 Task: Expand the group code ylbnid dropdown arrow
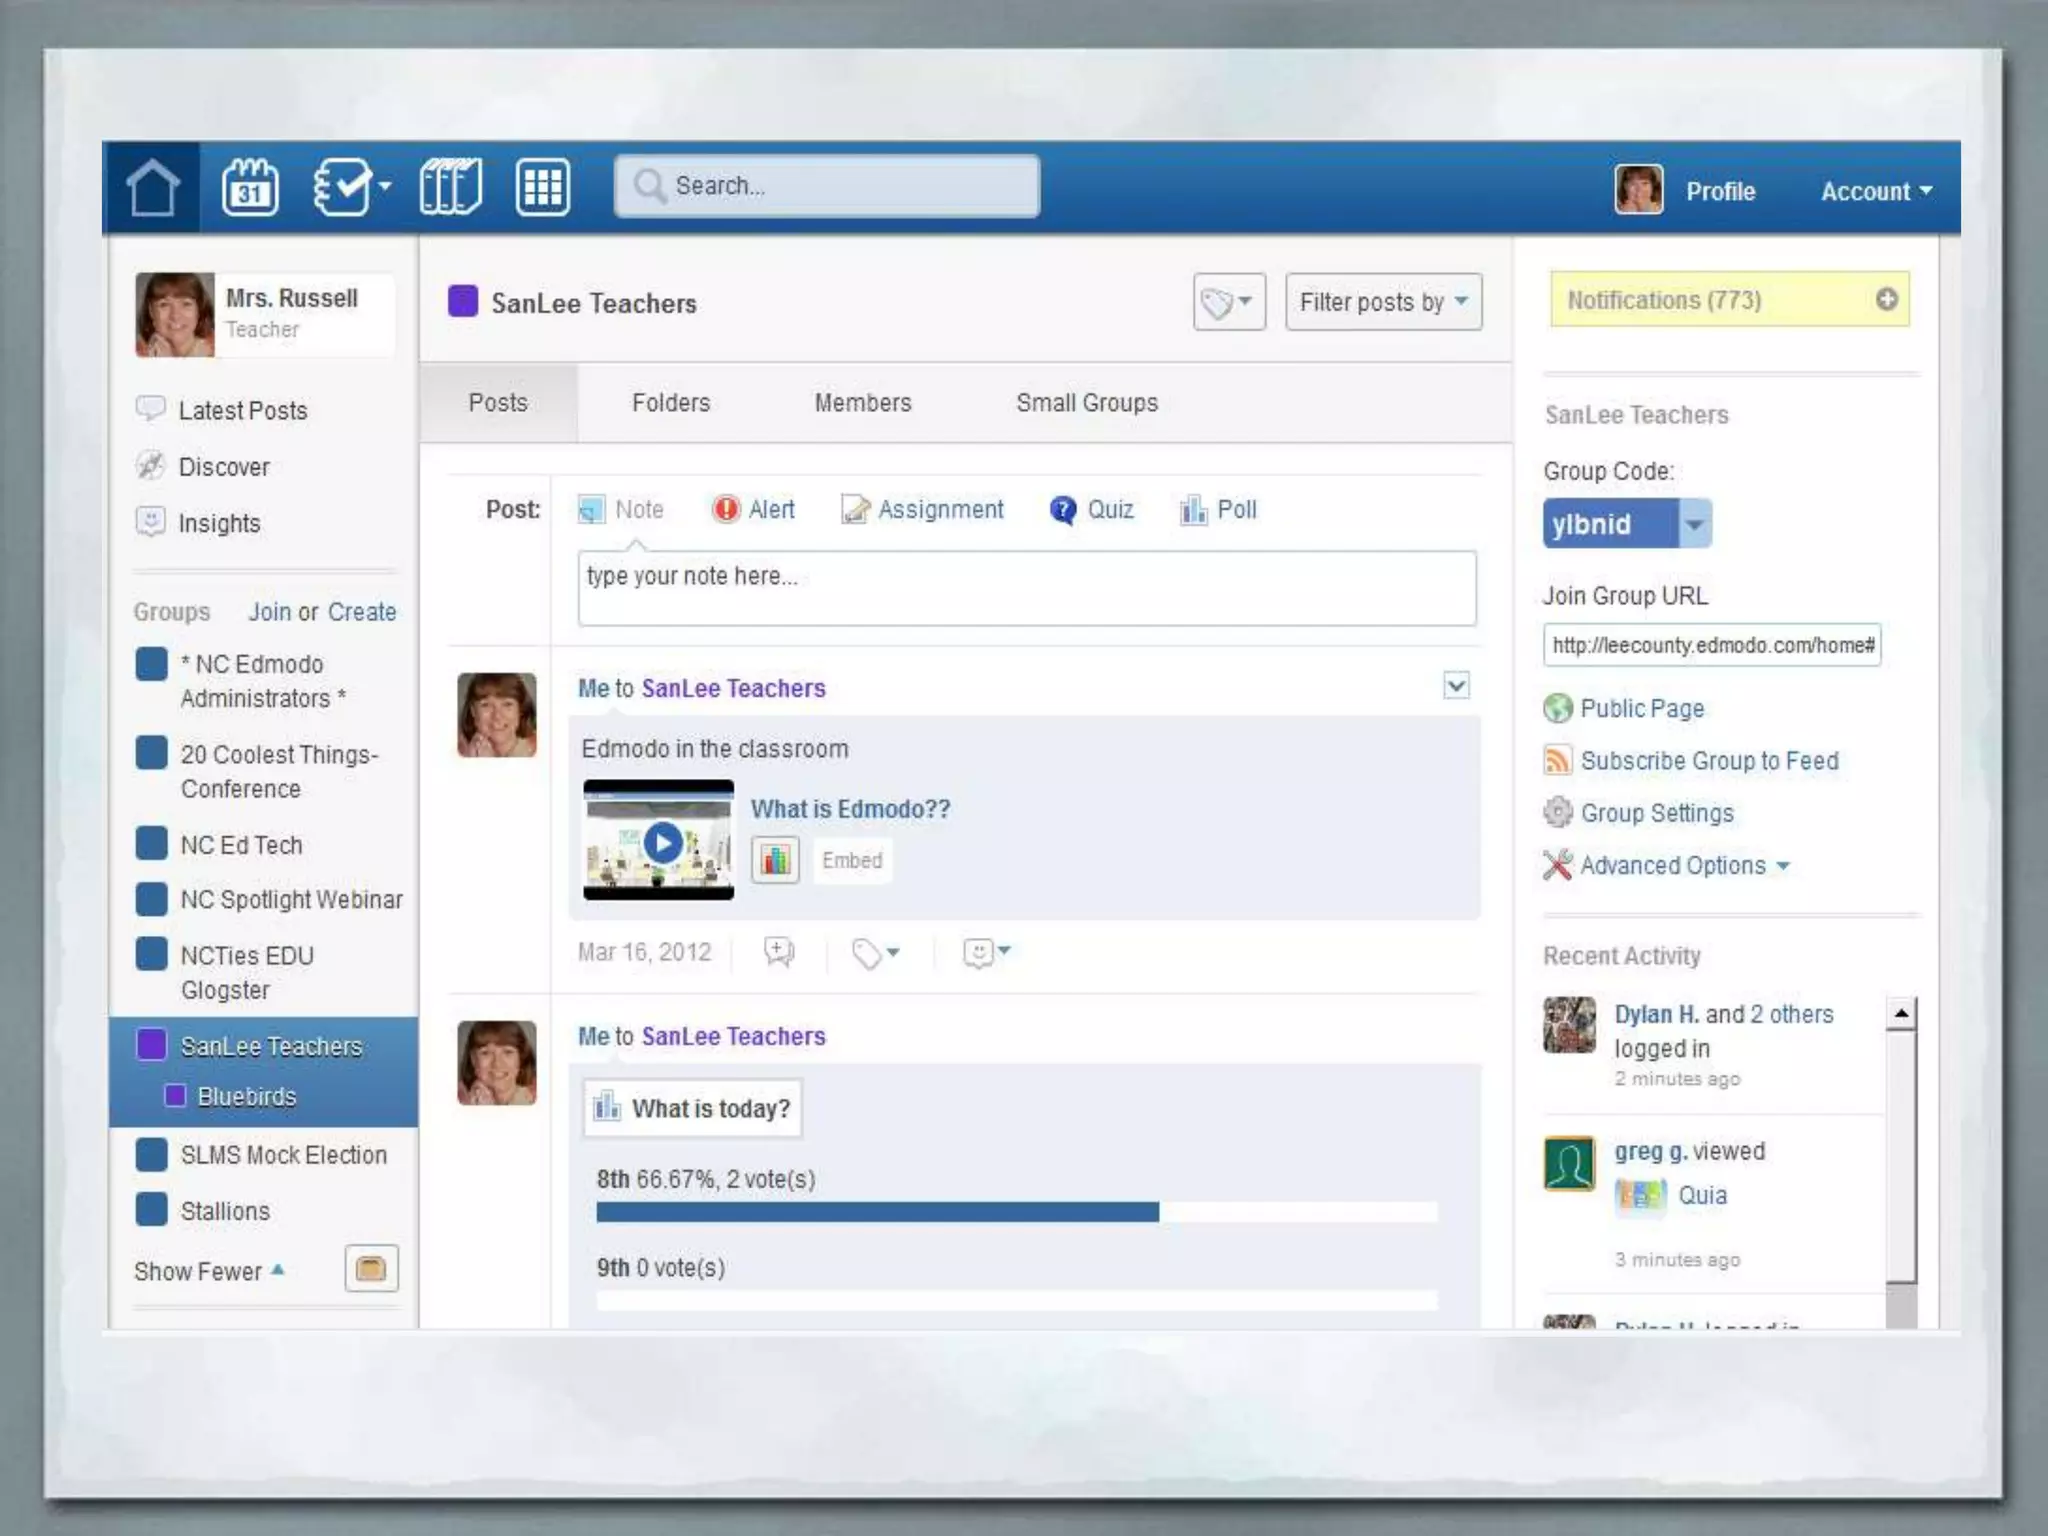(1694, 524)
